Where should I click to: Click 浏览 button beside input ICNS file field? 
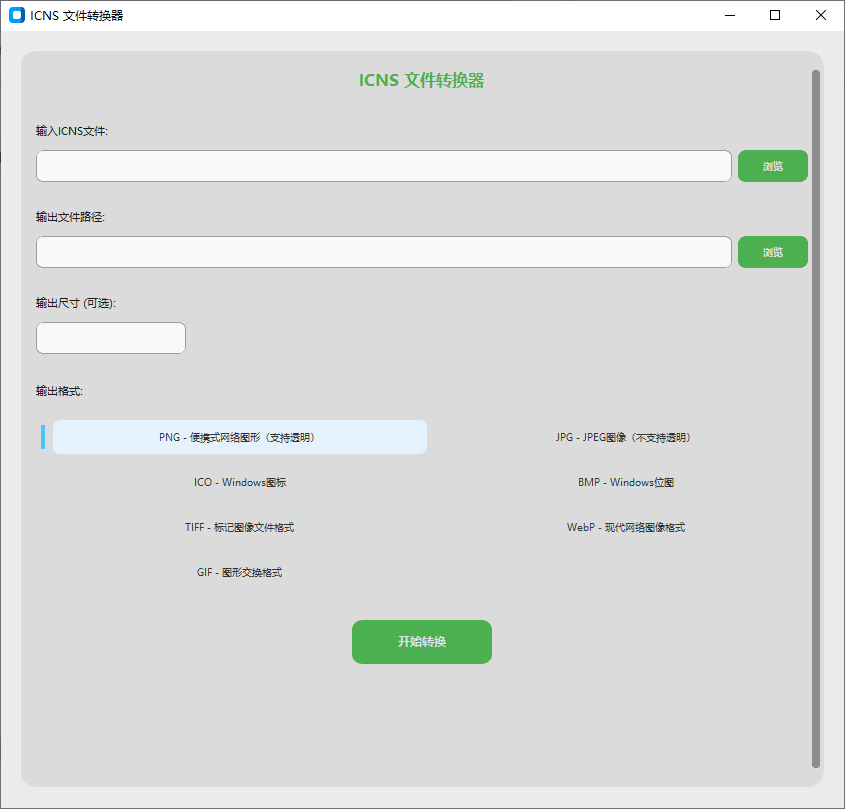772,166
